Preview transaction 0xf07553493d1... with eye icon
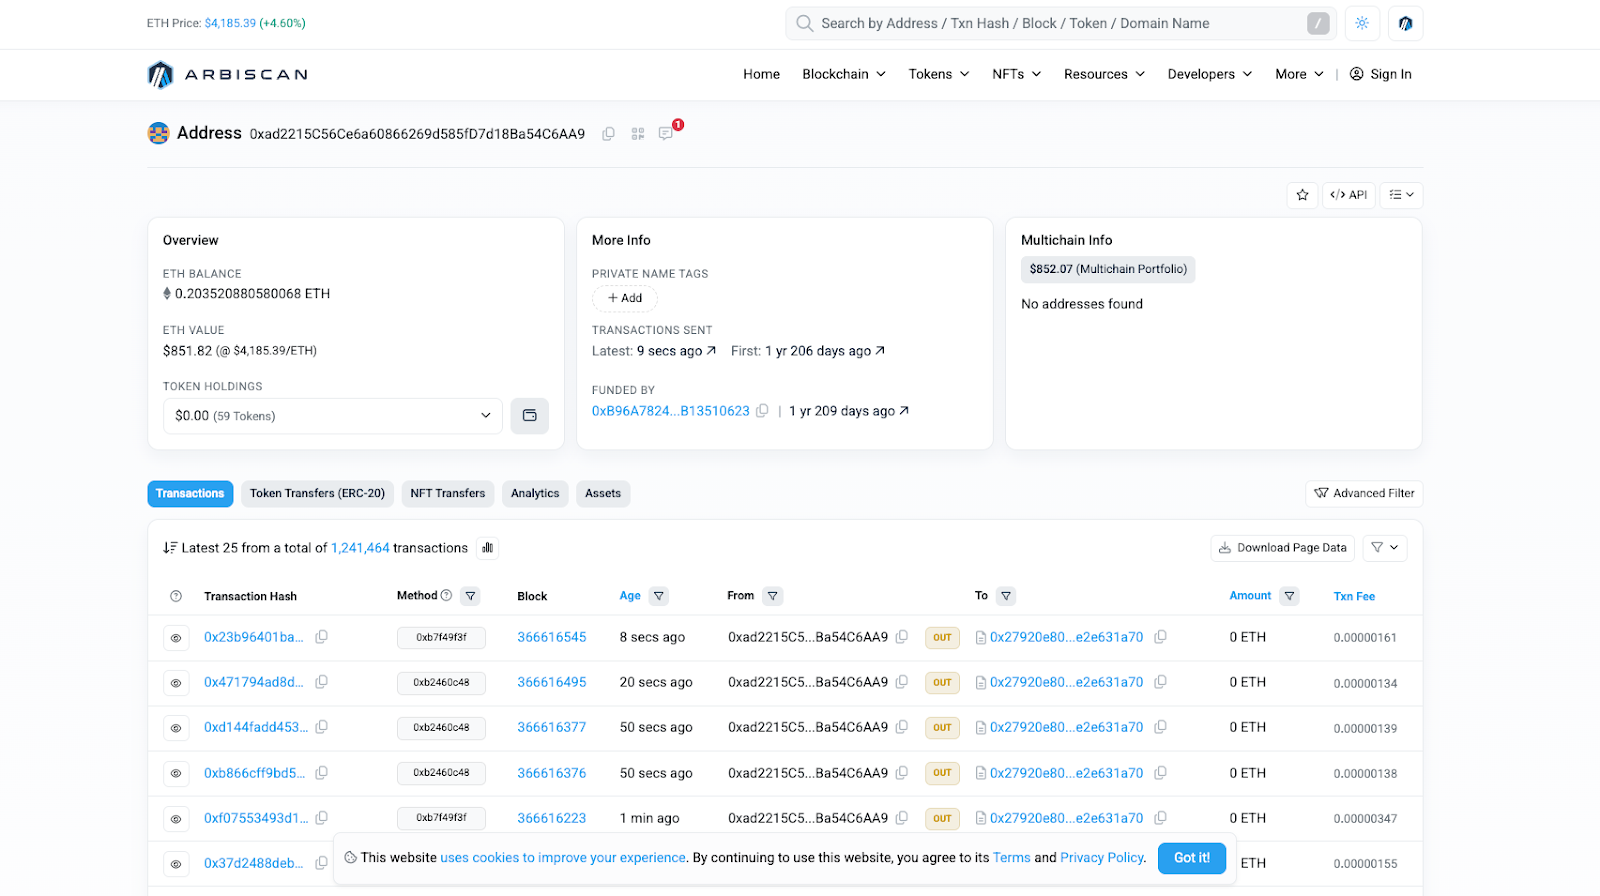This screenshot has height=896, width=1600. pos(176,819)
